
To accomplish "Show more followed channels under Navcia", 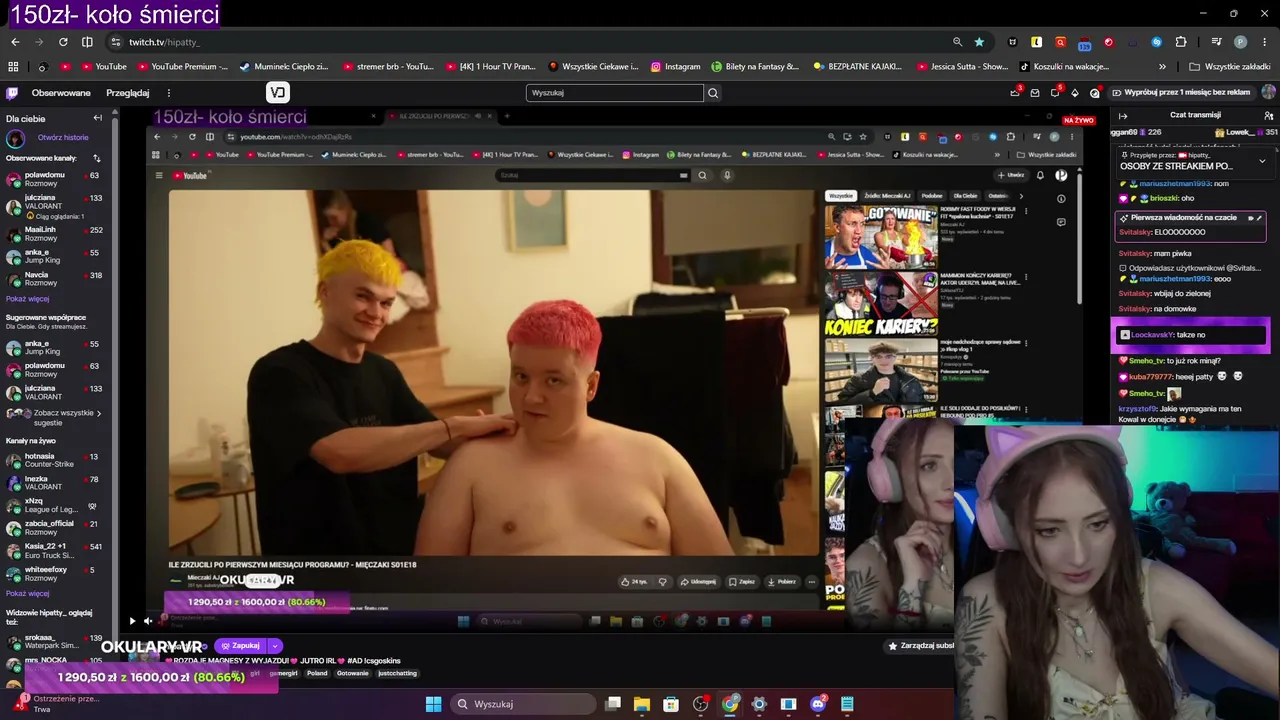I will (x=27, y=299).
